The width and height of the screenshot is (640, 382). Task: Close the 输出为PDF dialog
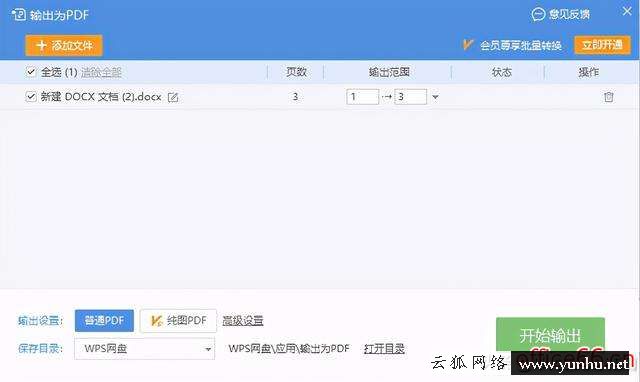tap(627, 11)
